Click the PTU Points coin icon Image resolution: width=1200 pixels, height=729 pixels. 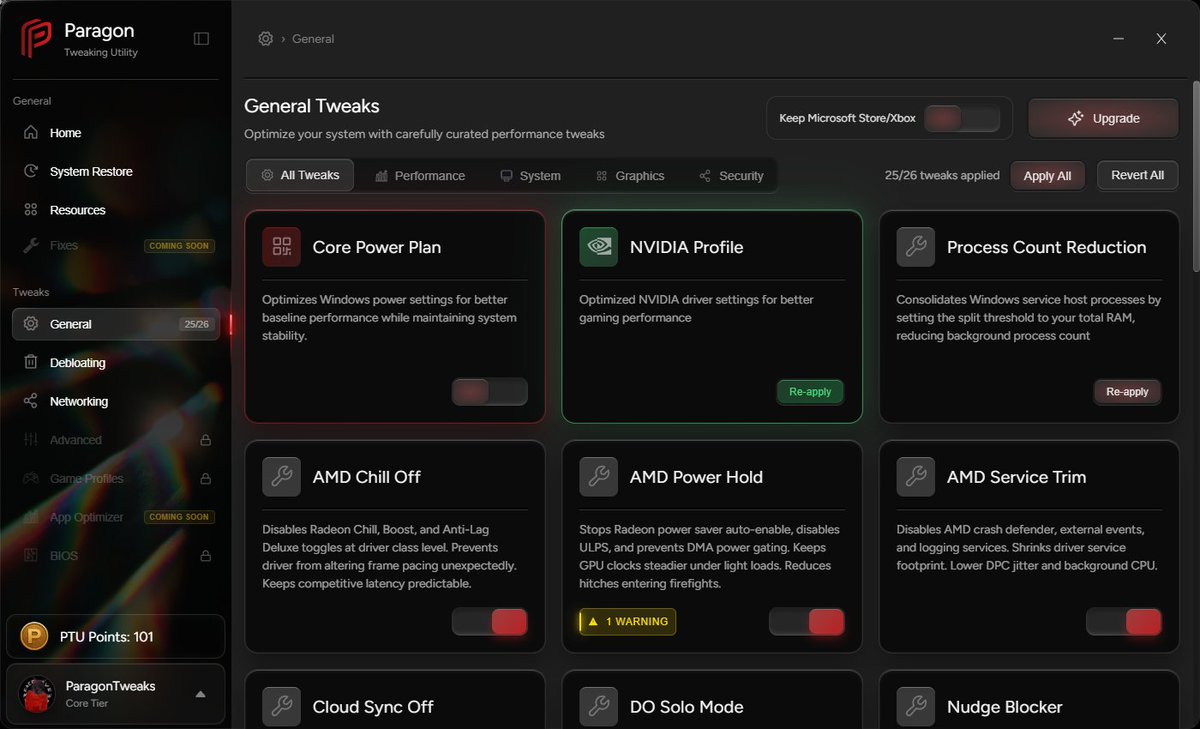point(35,637)
